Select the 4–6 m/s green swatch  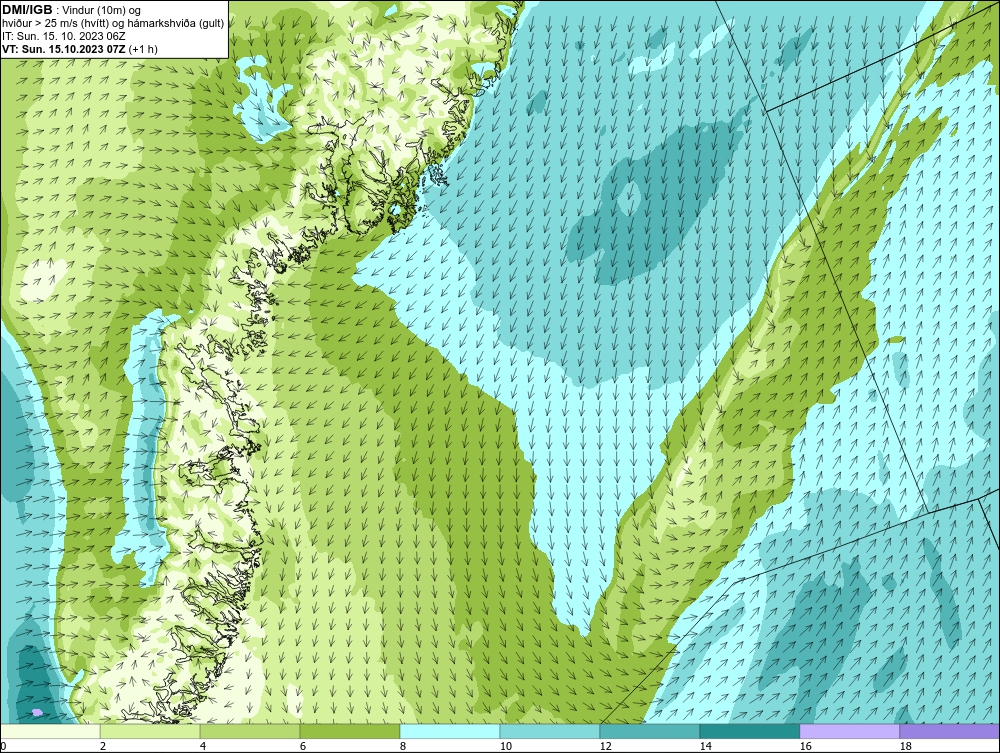[250, 731]
